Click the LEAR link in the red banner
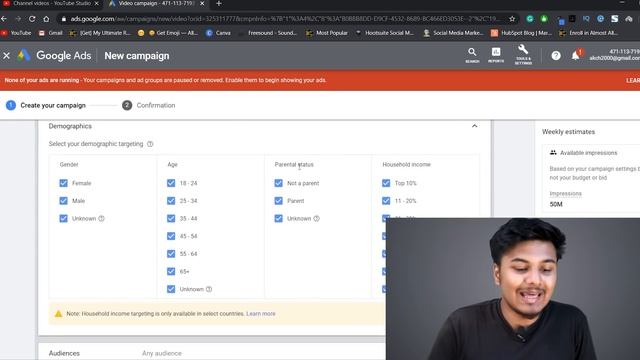This screenshot has height=360, width=640. [633, 80]
